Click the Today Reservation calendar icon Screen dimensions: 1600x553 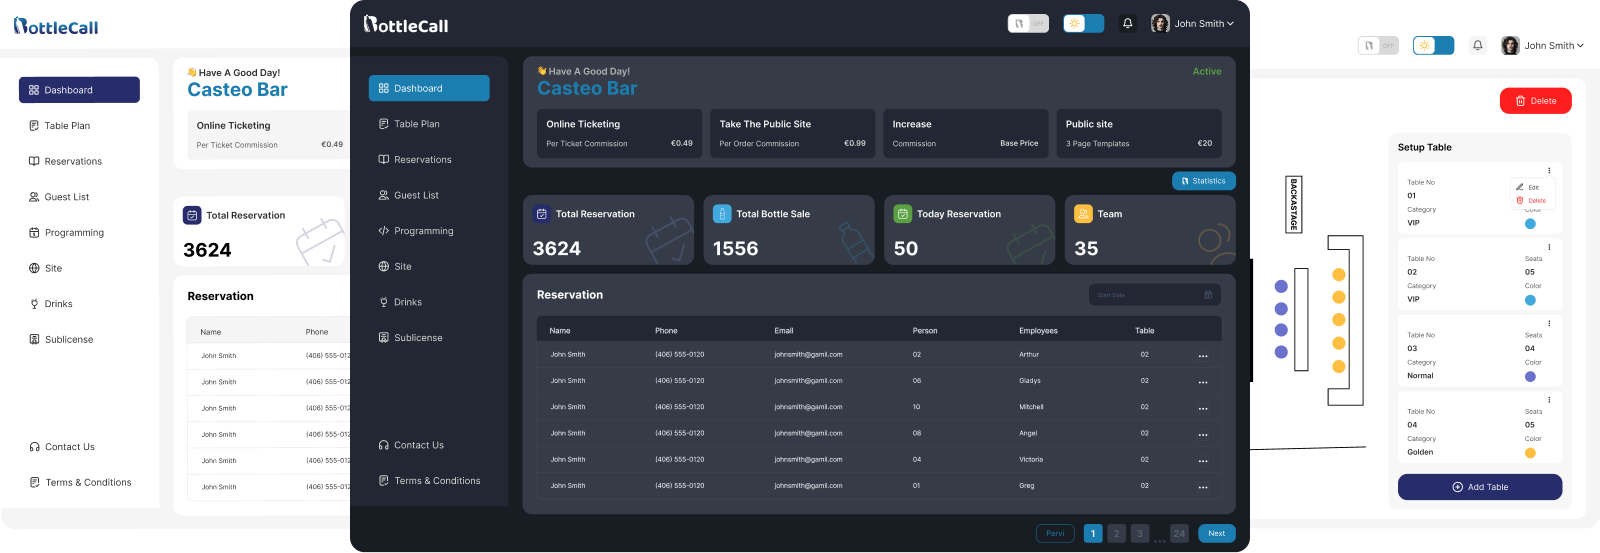(902, 214)
